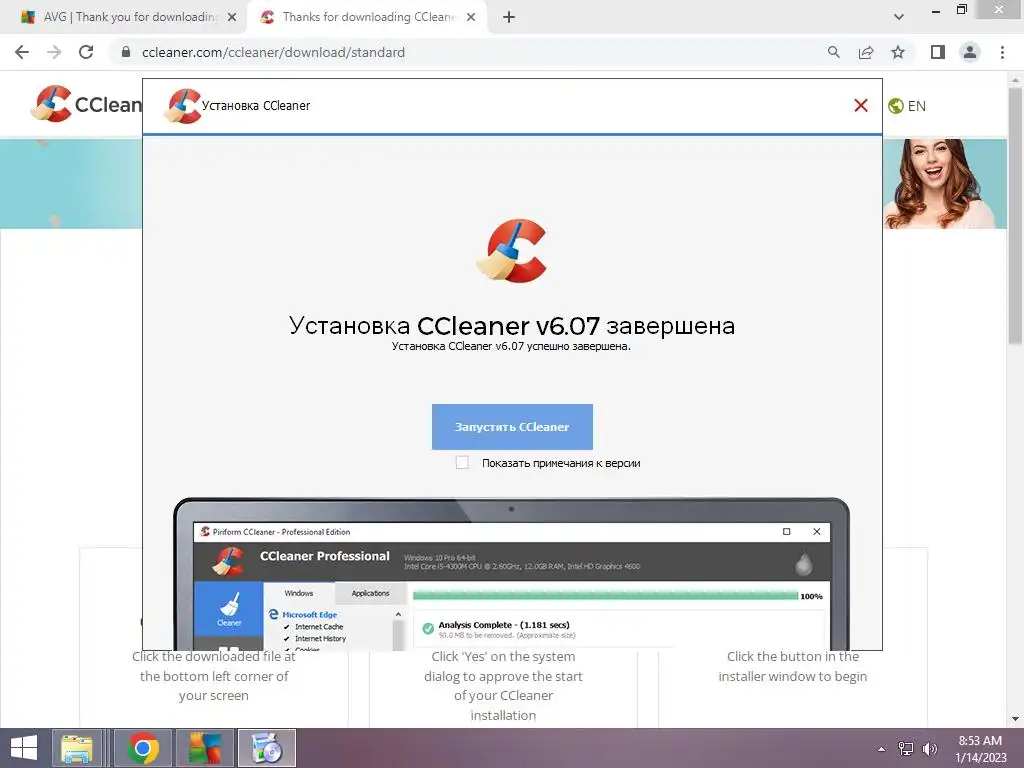Click the Установка CCleaner v6.07 завершена heading
This screenshot has height=768, width=1024.
click(x=512, y=325)
